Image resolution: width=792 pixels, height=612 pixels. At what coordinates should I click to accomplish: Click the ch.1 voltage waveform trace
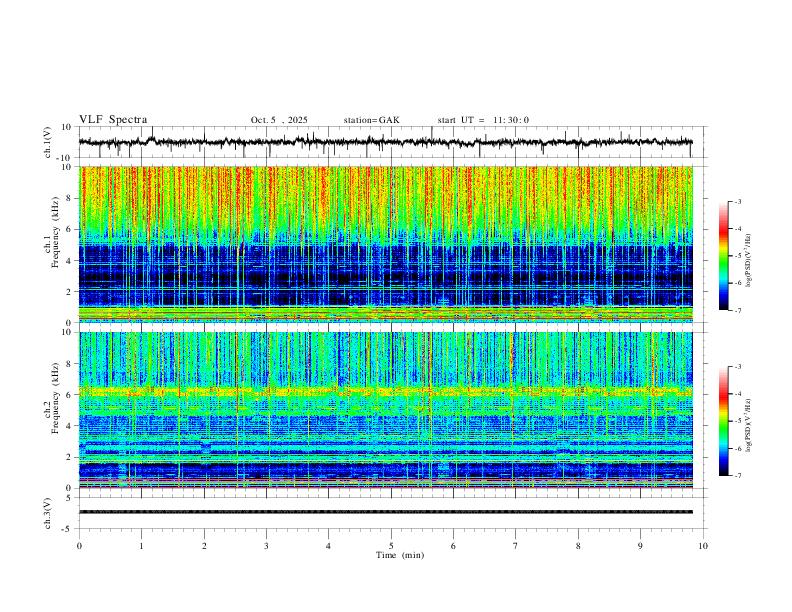click(x=386, y=142)
